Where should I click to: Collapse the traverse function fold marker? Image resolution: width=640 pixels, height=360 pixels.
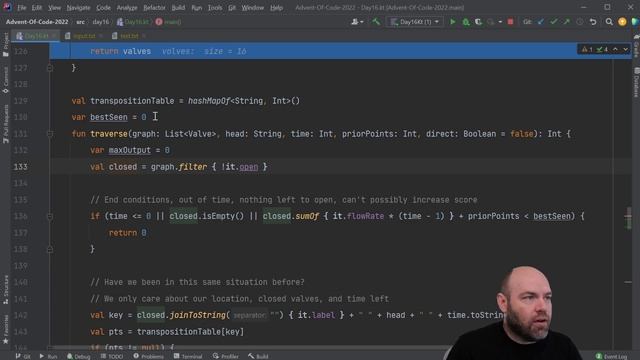point(50,133)
